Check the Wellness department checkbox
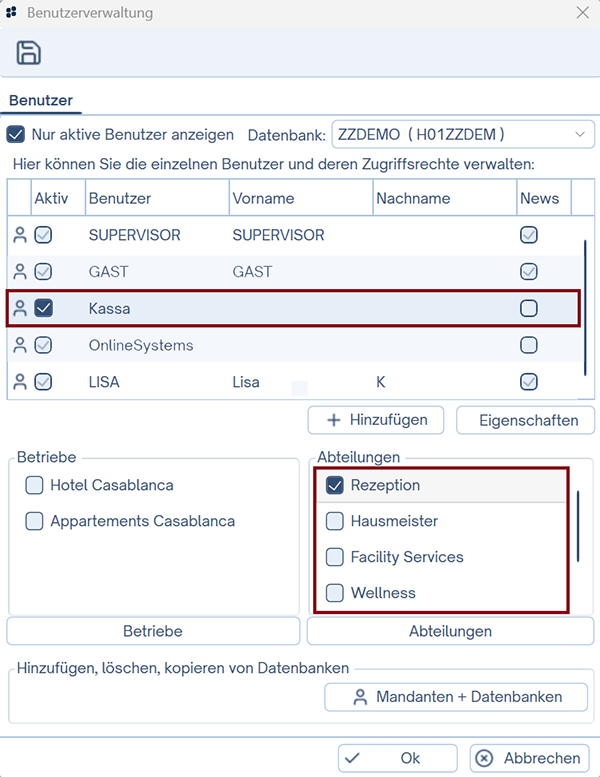Screen dimensions: 600x777 point(335,593)
